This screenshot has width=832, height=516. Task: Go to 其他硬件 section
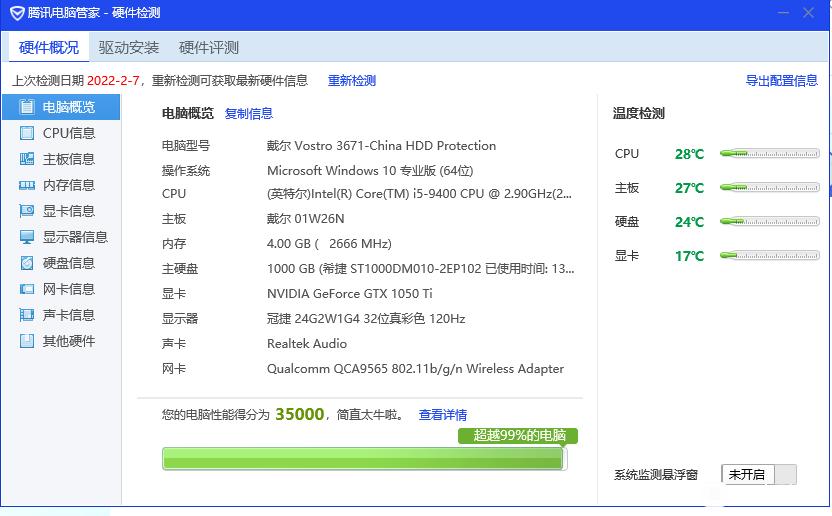(x=61, y=341)
